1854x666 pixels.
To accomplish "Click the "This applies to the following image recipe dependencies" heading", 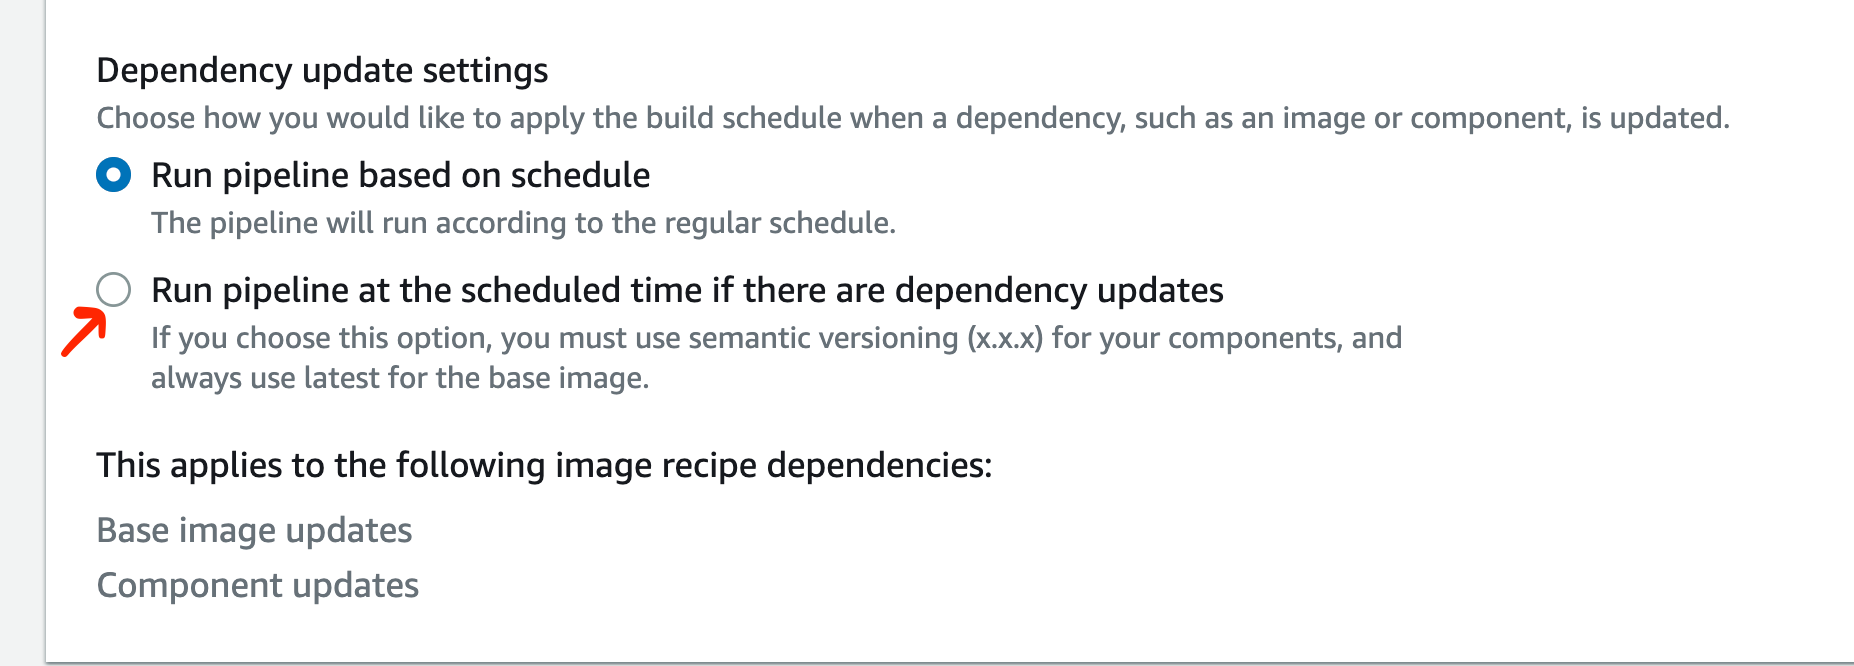I will [x=544, y=465].
